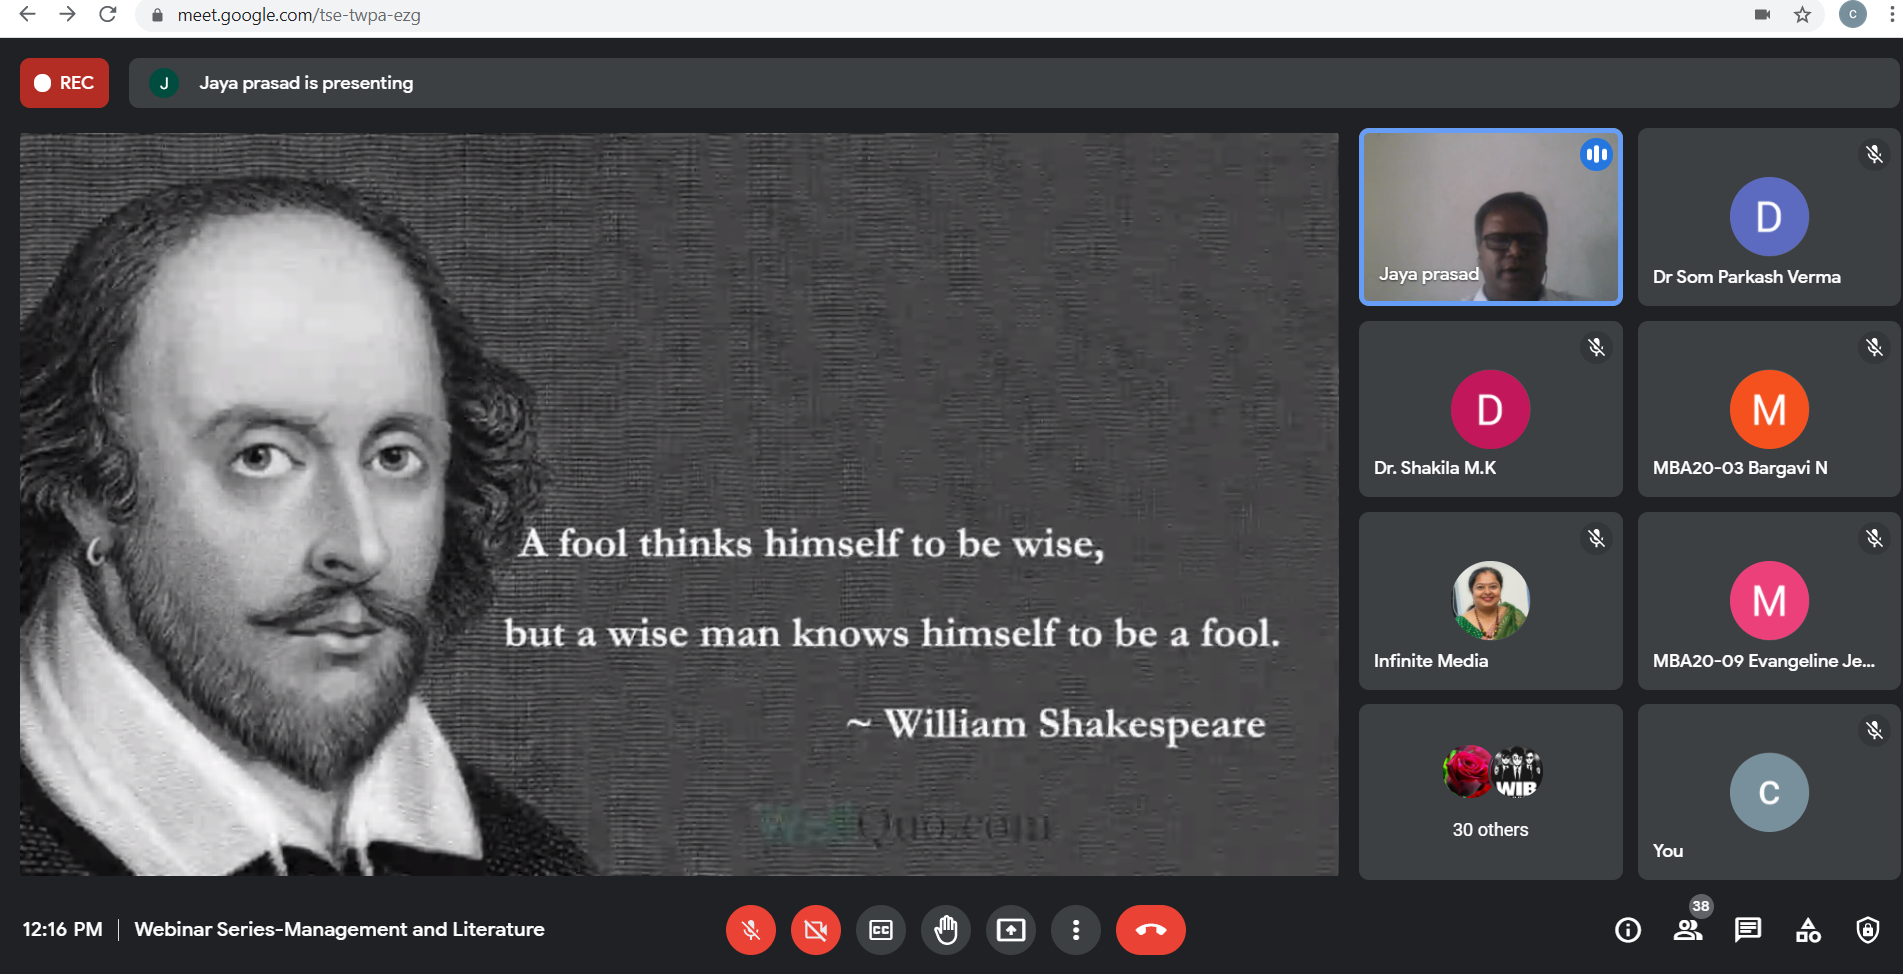Focus the meet.google.com address bar
The image size is (1903, 974).
(x=980, y=15)
